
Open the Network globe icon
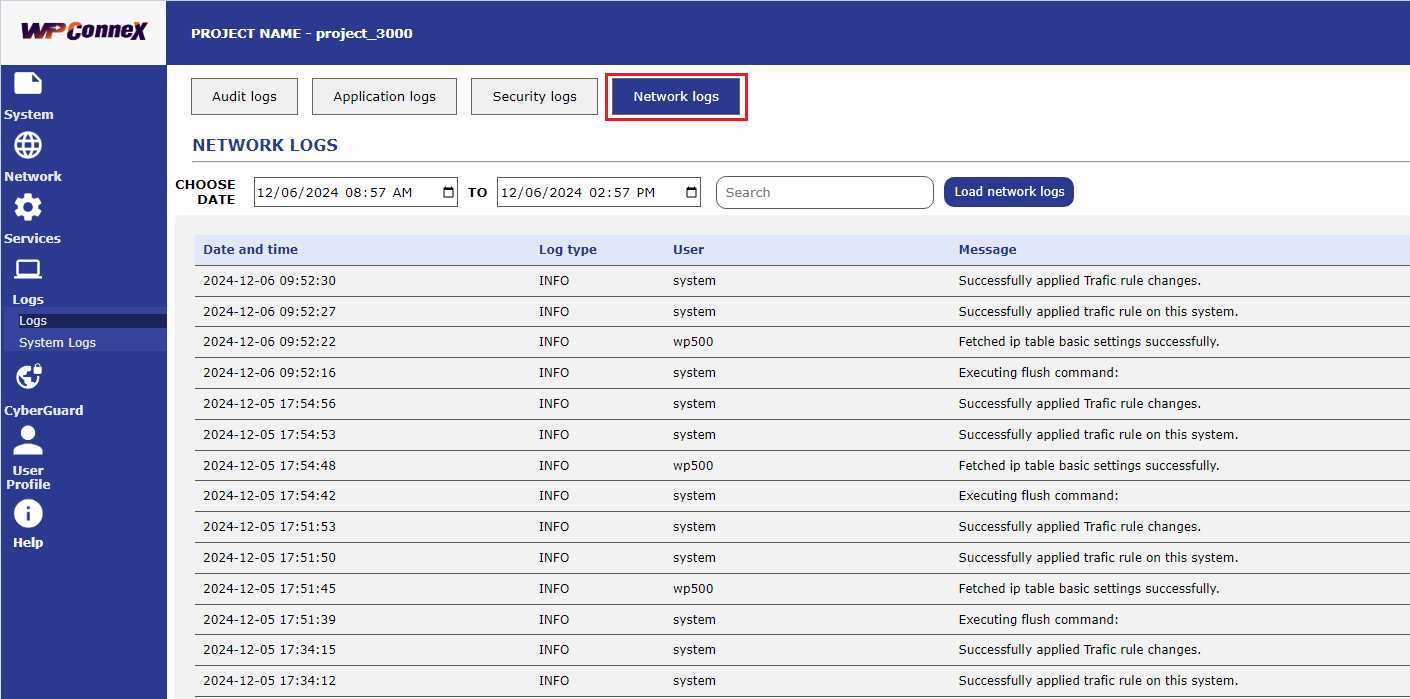pos(28,146)
